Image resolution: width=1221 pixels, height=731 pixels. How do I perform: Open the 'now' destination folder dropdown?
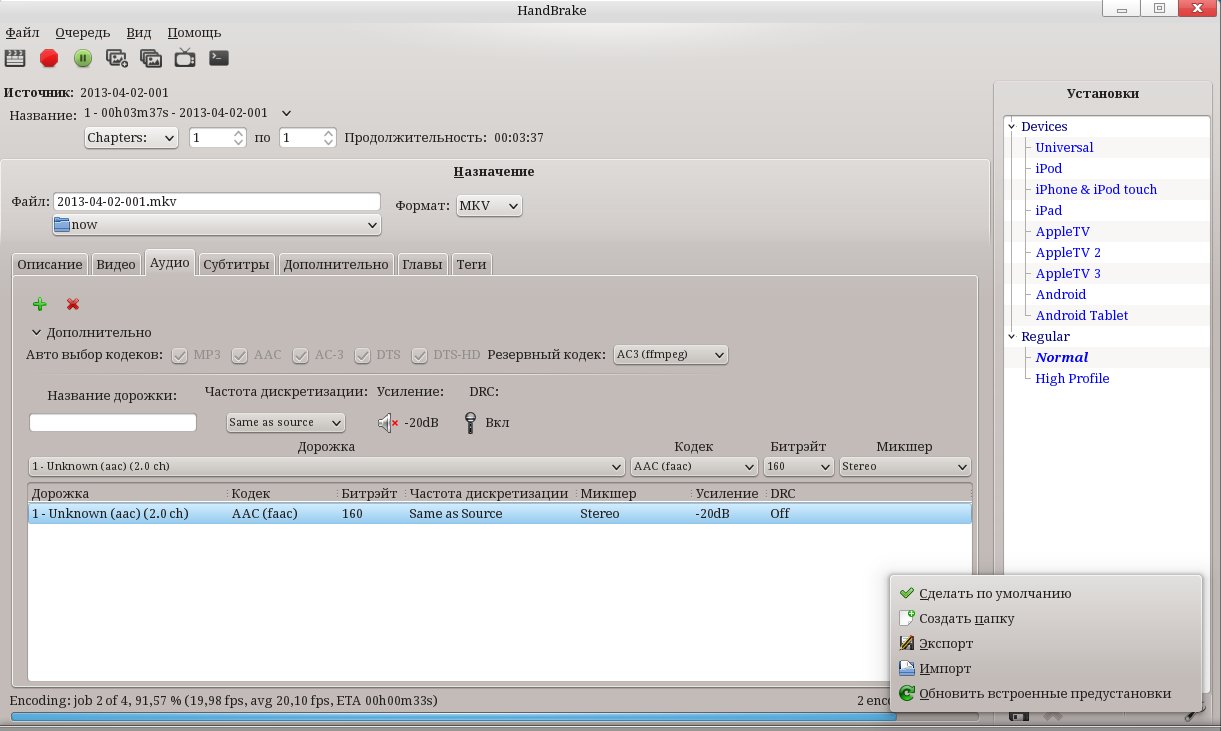point(217,225)
